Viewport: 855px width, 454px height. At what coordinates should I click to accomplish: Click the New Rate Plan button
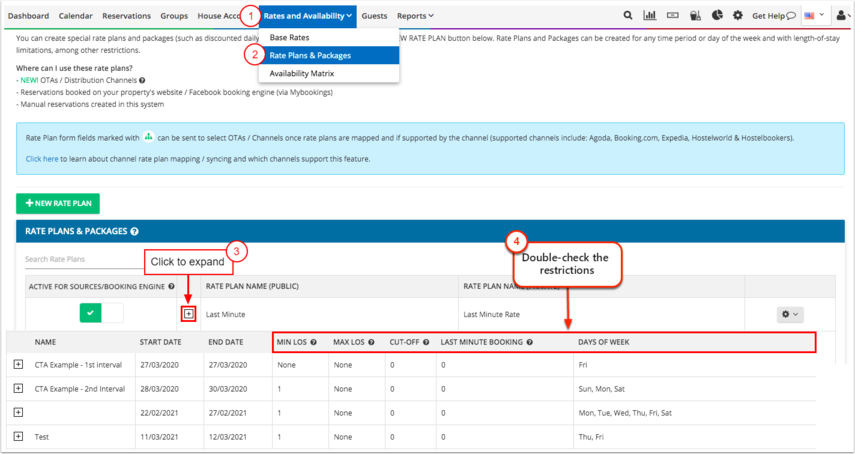point(58,203)
